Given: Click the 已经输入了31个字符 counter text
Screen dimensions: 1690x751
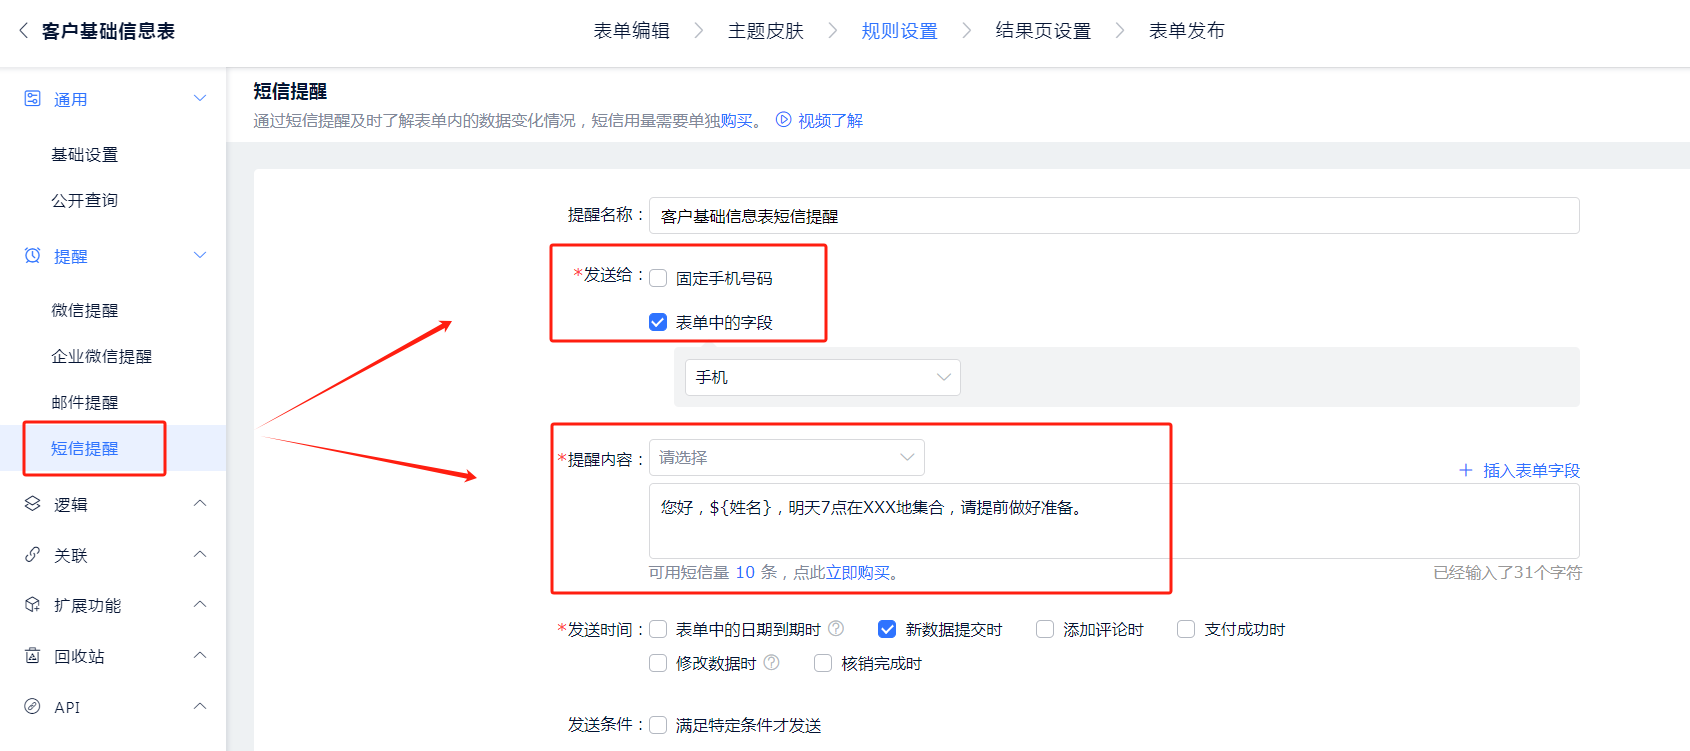Looking at the screenshot, I should [x=1507, y=572].
